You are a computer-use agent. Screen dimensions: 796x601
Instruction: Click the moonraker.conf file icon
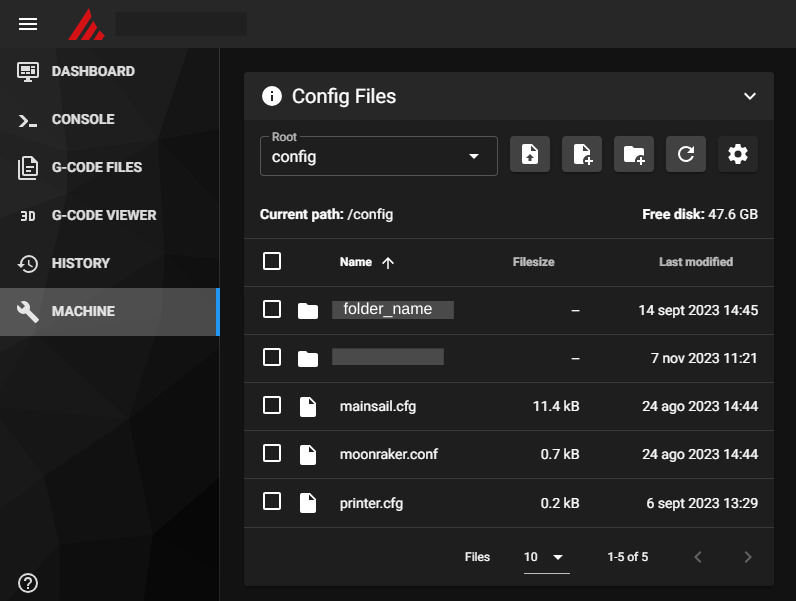308,455
